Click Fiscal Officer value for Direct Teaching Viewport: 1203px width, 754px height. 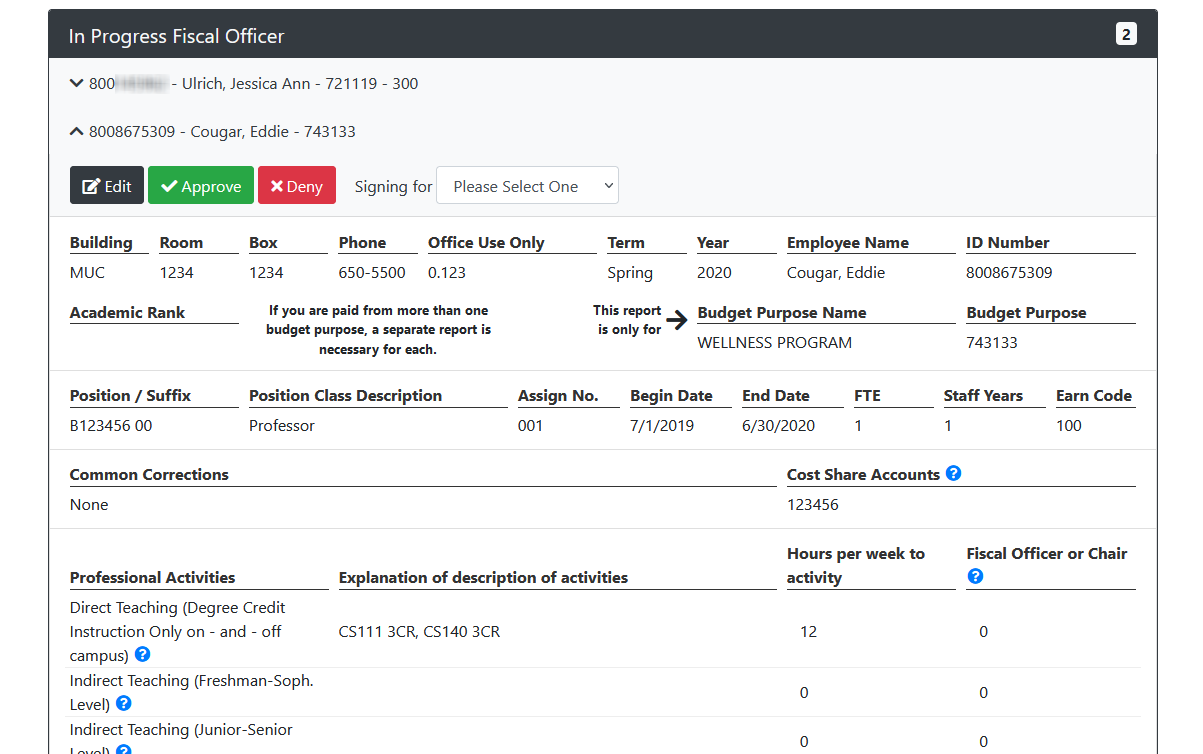[983, 632]
